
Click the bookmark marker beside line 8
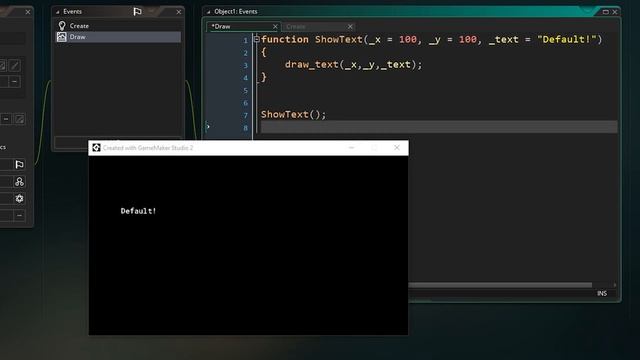(x=208, y=127)
